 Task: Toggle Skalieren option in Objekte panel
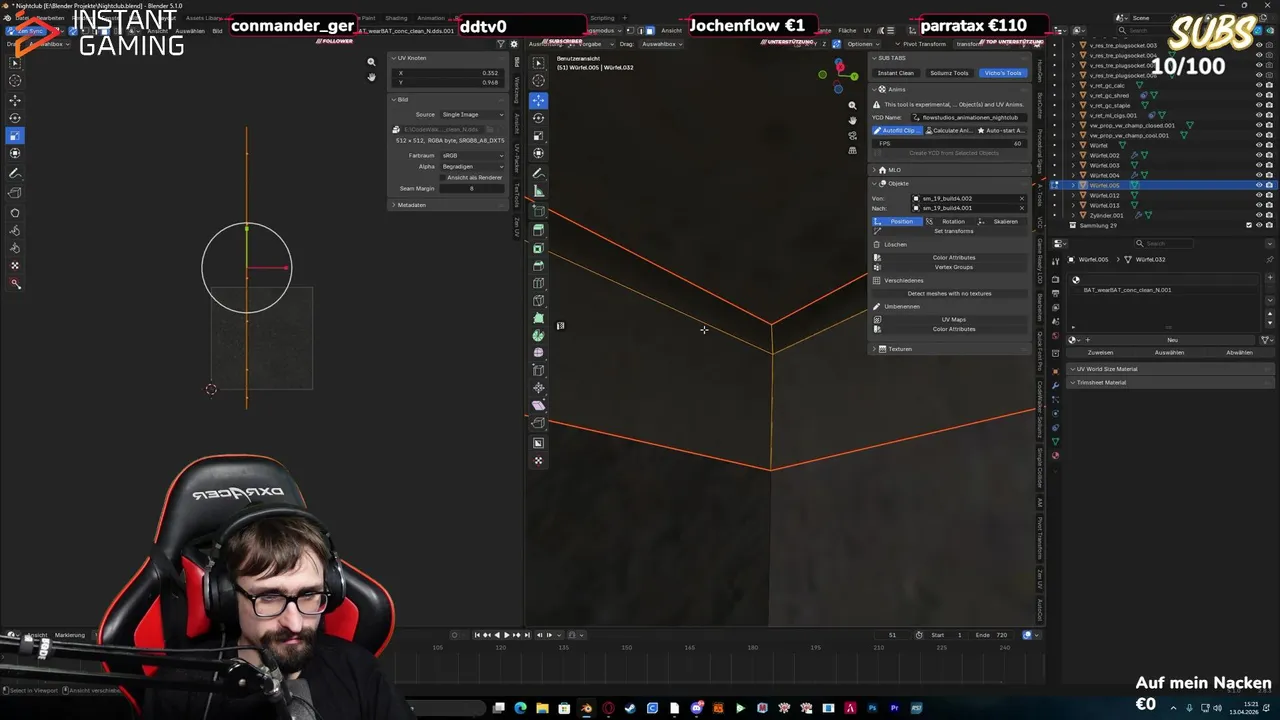click(x=1000, y=221)
